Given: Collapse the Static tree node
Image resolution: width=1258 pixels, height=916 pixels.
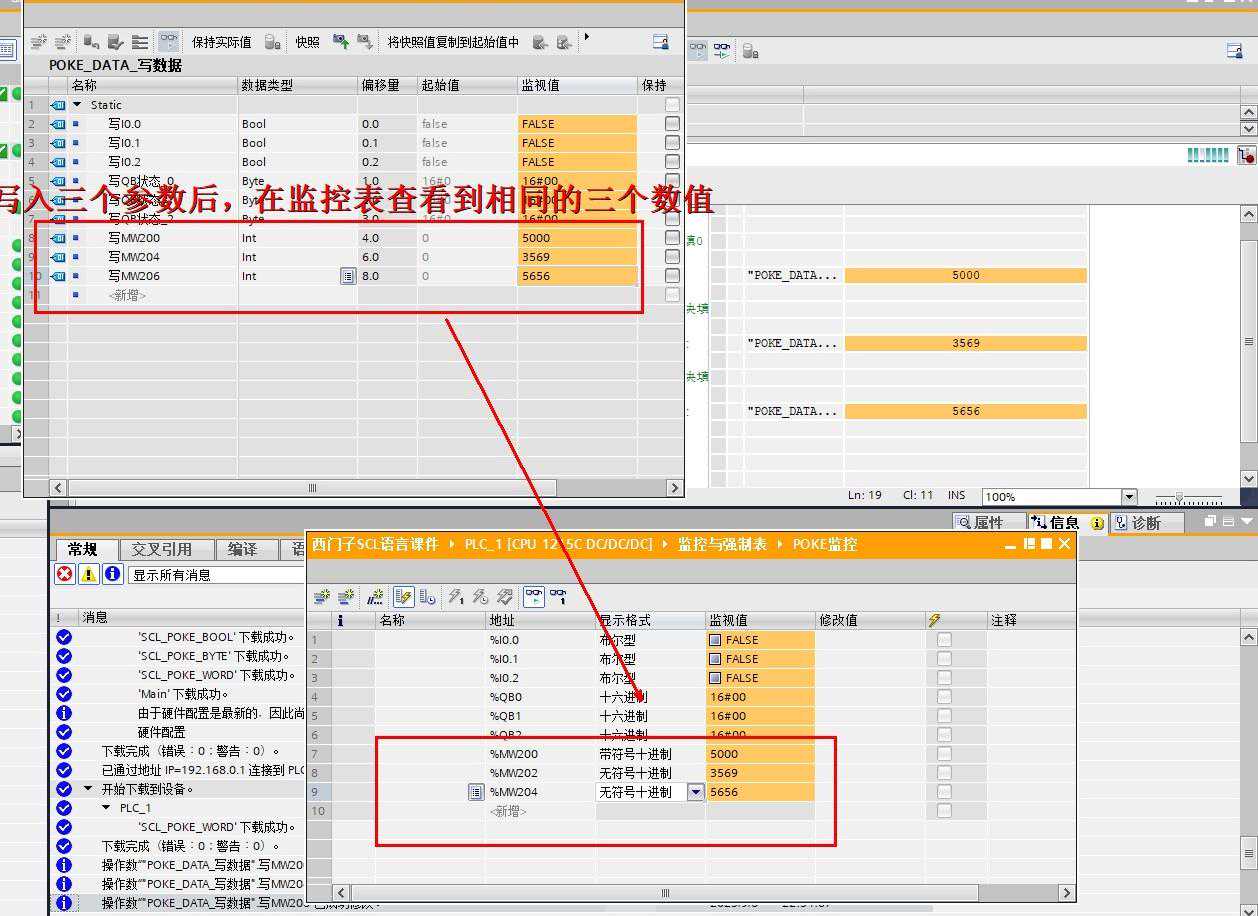Looking at the screenshot, I should (x=77, y=105).
